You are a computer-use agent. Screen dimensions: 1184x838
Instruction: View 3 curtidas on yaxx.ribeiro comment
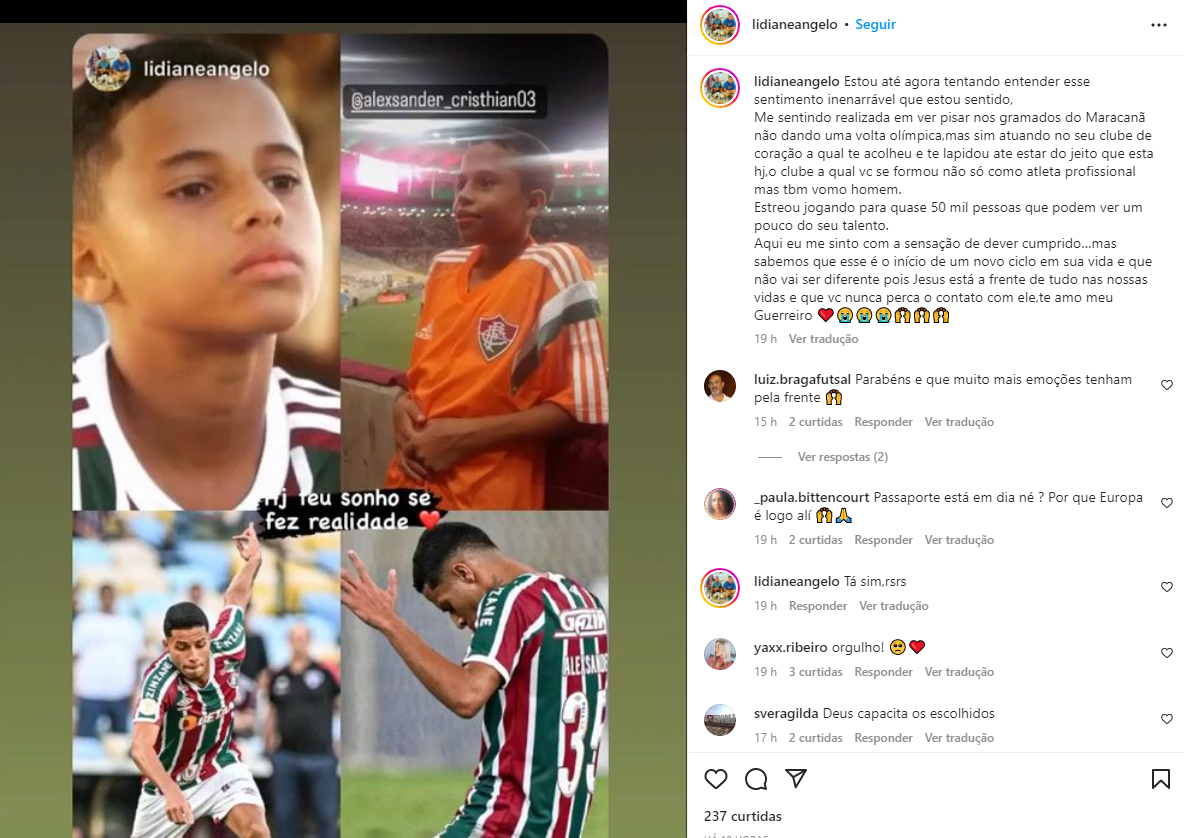pos(816,672)
